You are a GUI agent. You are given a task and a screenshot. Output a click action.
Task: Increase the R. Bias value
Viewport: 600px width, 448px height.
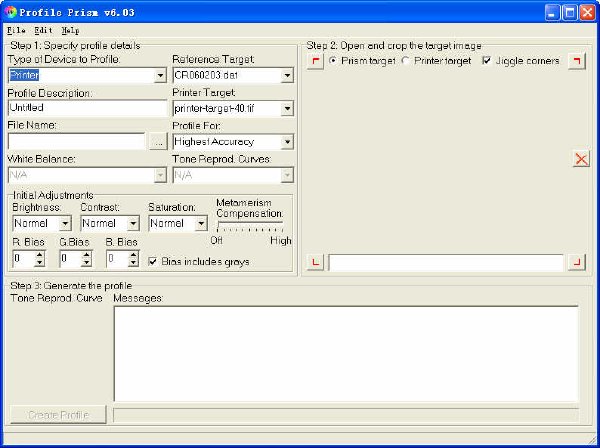pyautogui.click(x=39, y=254)
